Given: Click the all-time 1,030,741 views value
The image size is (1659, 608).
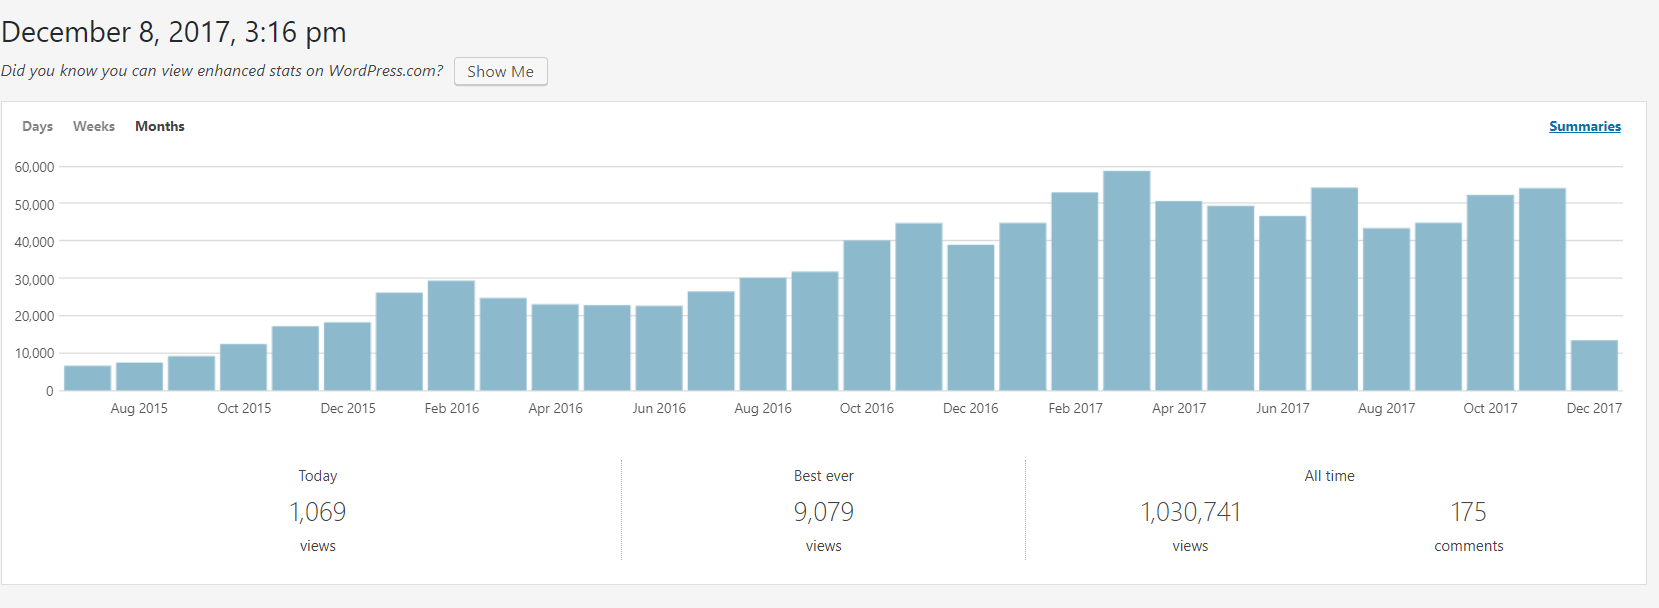Looking at the screenshot, I should tap(1190, 512).
